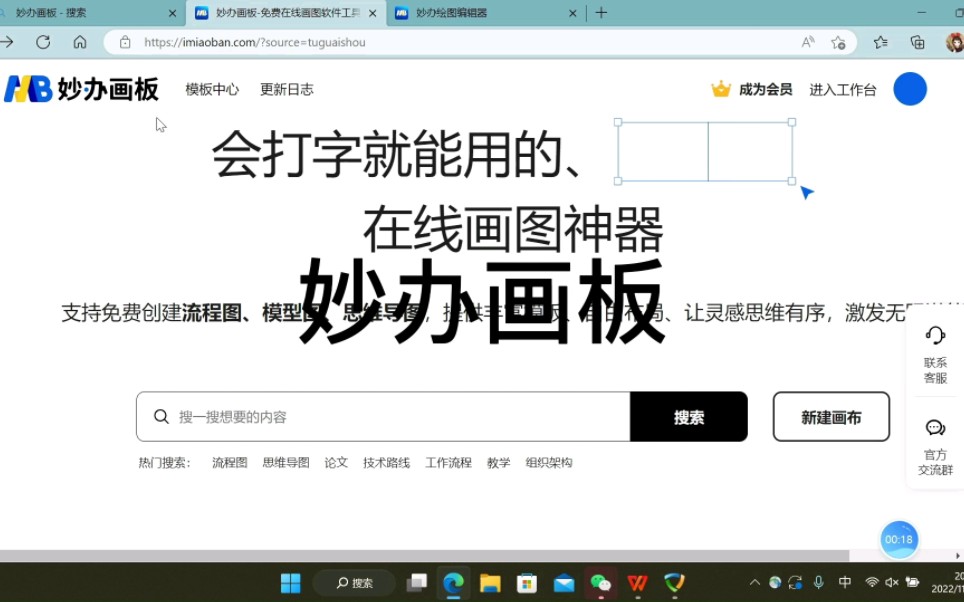Image resolution: width=964 pixels, height=602 pixels.
Task: Click the browser refresh icon
Action: [43, 42]
